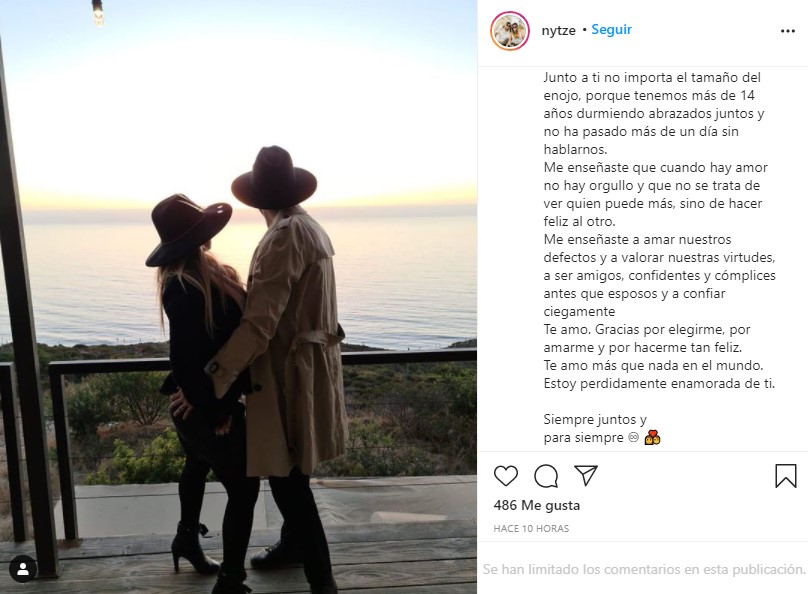
Task: Share post using paper plane icon
Action: click(x=586, y=475)
